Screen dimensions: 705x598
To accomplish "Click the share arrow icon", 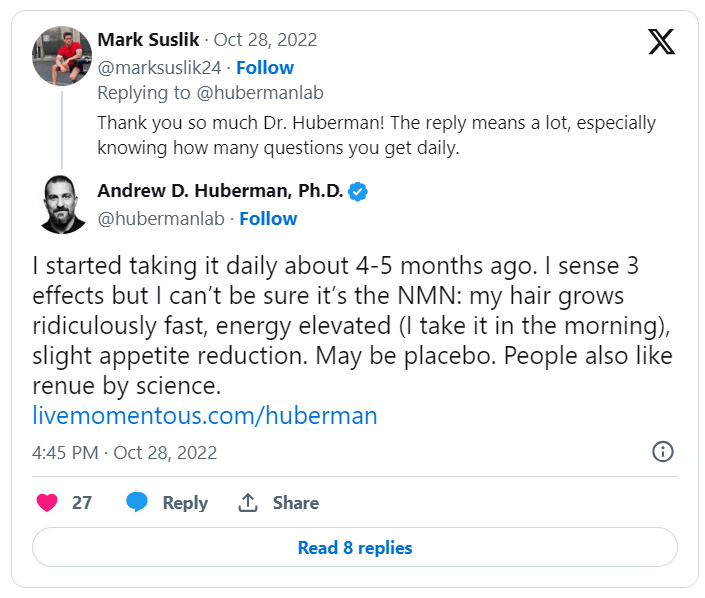I will click(x=248, y=503).
